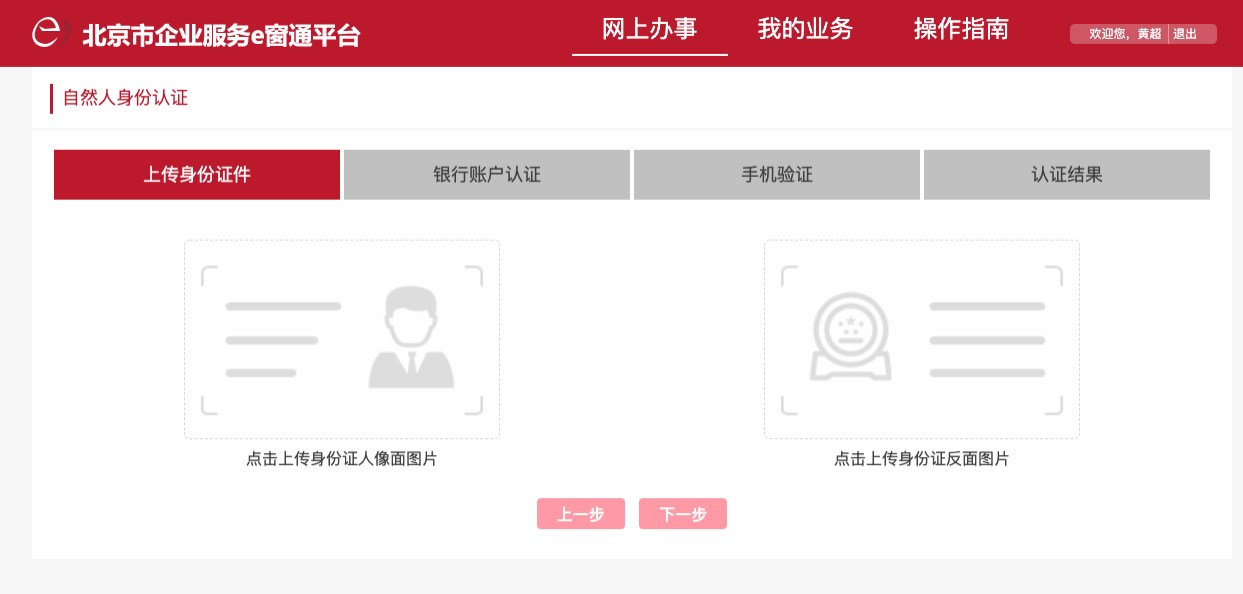Click the text-line placeholders on the ID portrait upload box
The height and width of the screenshot is (594, 1243).
pyautogui.click(x=282, y=340)
